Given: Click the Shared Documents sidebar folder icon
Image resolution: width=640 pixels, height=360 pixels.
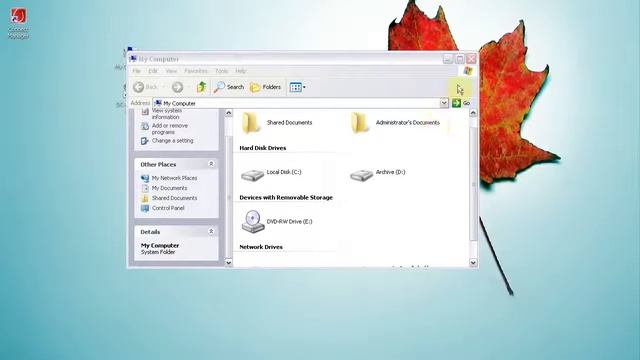Looking at the screenshot, I should click(145, 198).
